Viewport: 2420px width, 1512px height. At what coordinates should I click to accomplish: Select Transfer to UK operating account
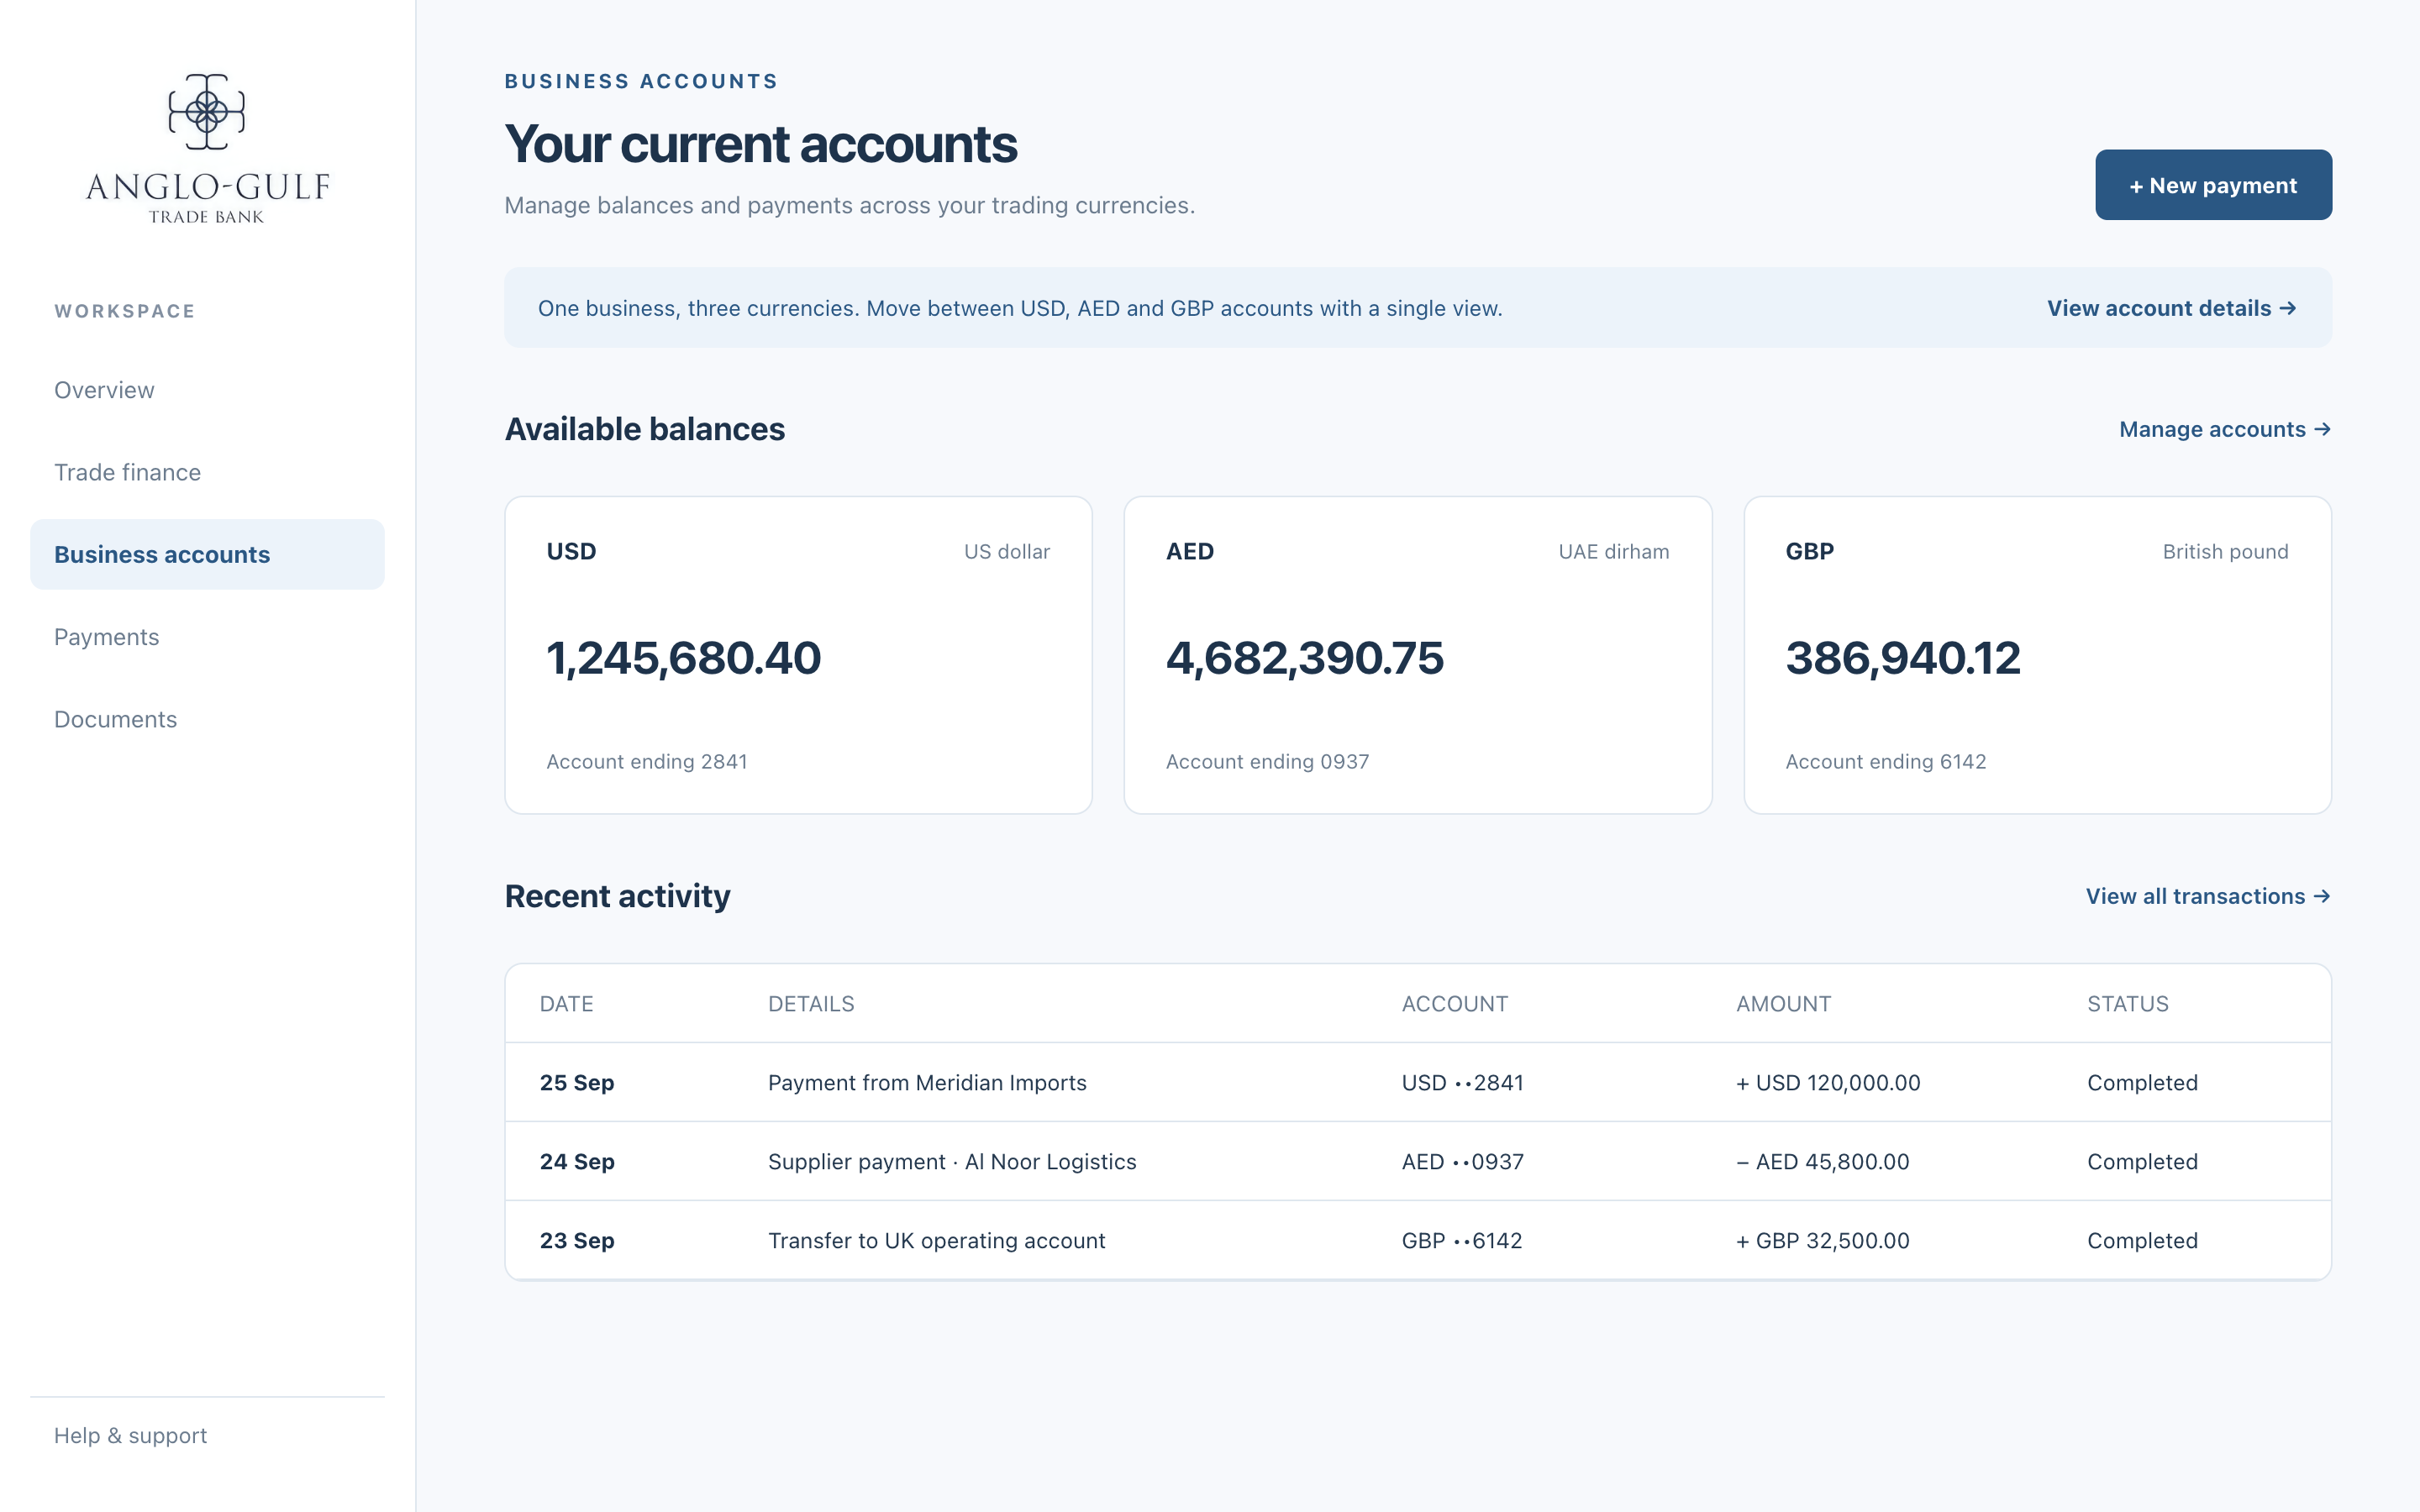pyautogui.click(x=1418, y=1240)
